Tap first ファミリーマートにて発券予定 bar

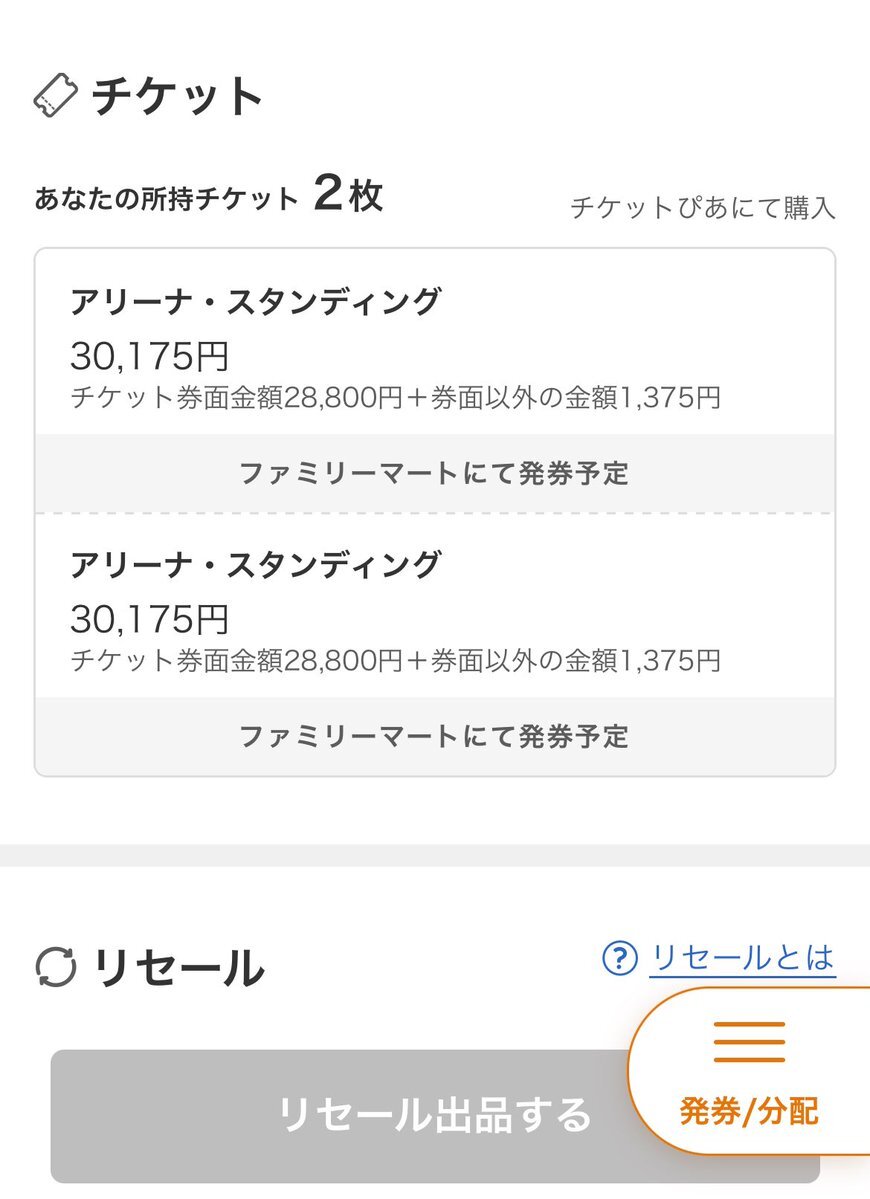pyautogui.click(x=435, y=473)
